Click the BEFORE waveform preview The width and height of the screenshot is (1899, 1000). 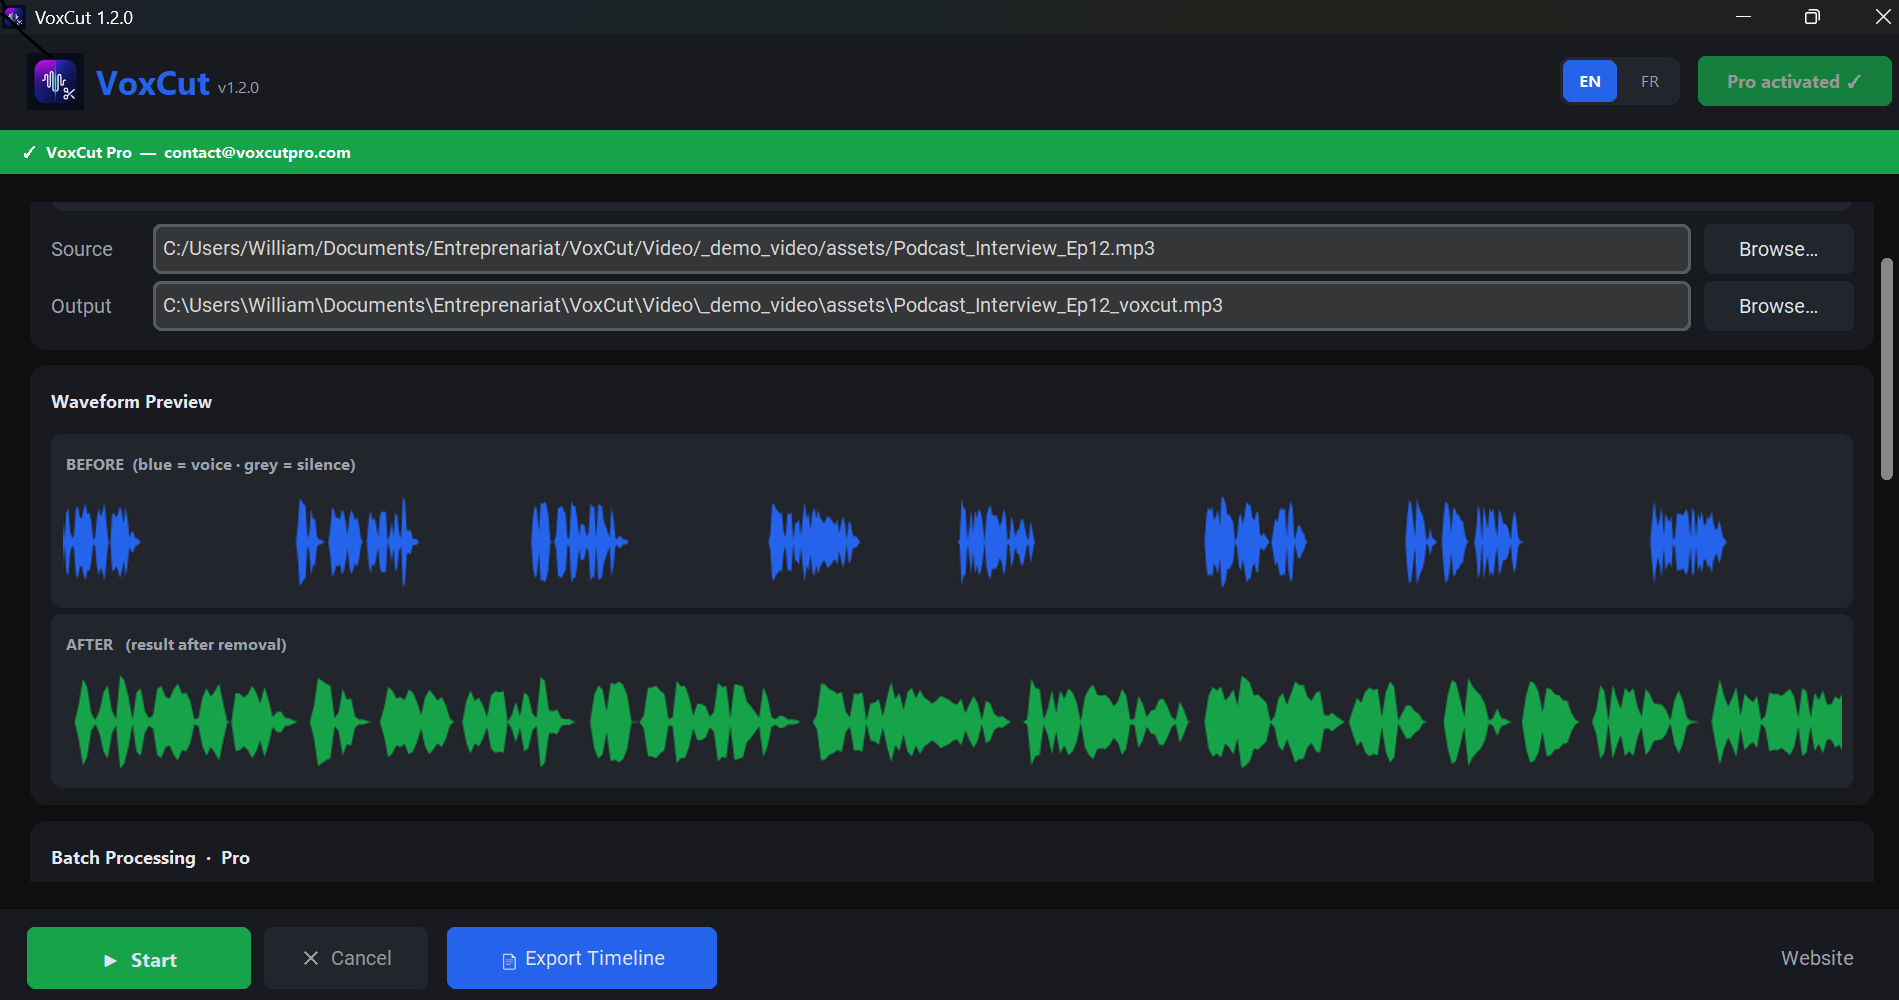(x=951, y=521)
